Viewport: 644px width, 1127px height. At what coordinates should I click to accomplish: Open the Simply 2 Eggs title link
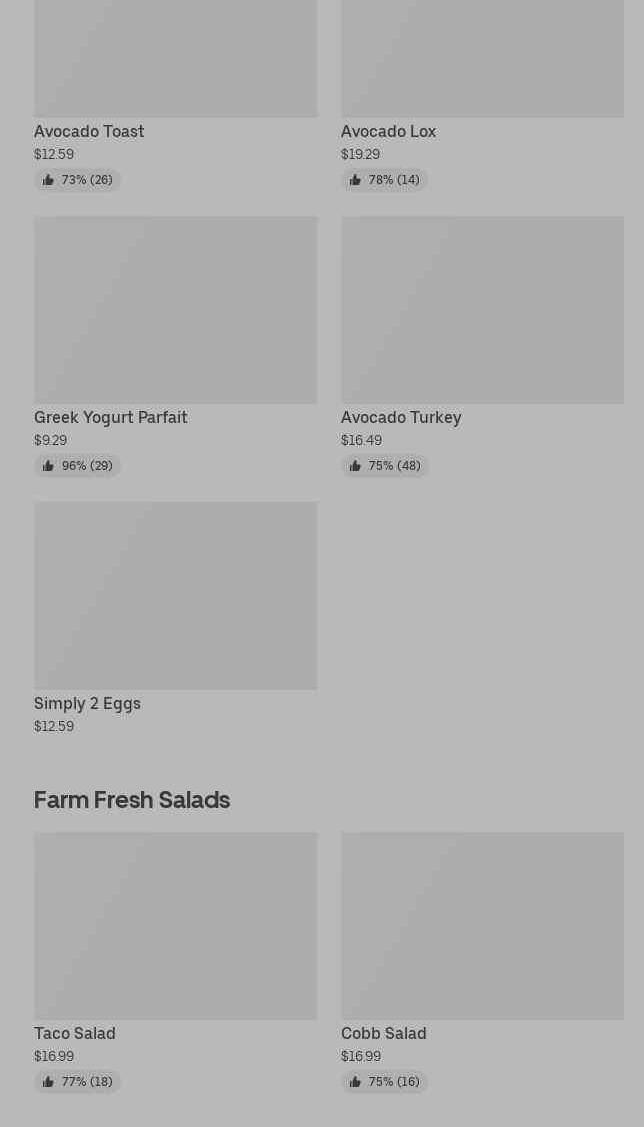click(x=87, y=703)
